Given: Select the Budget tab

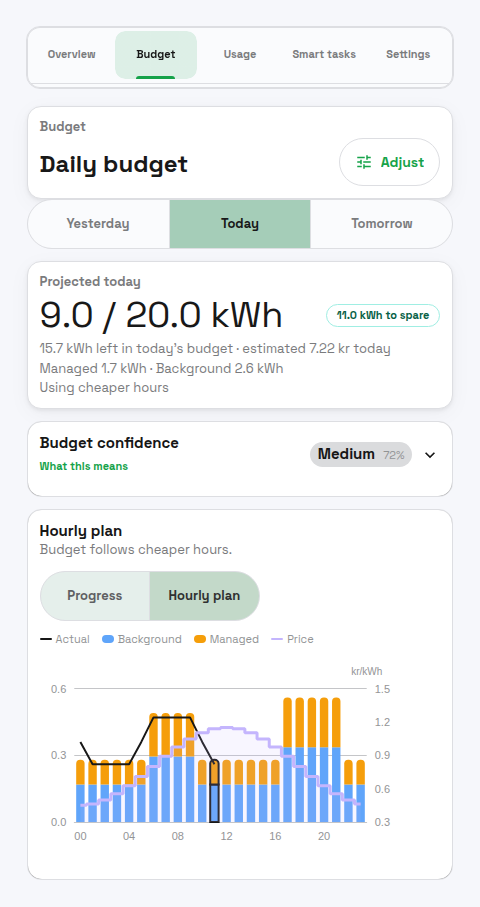Looking at the screenshot, I should tap(156, 54).
